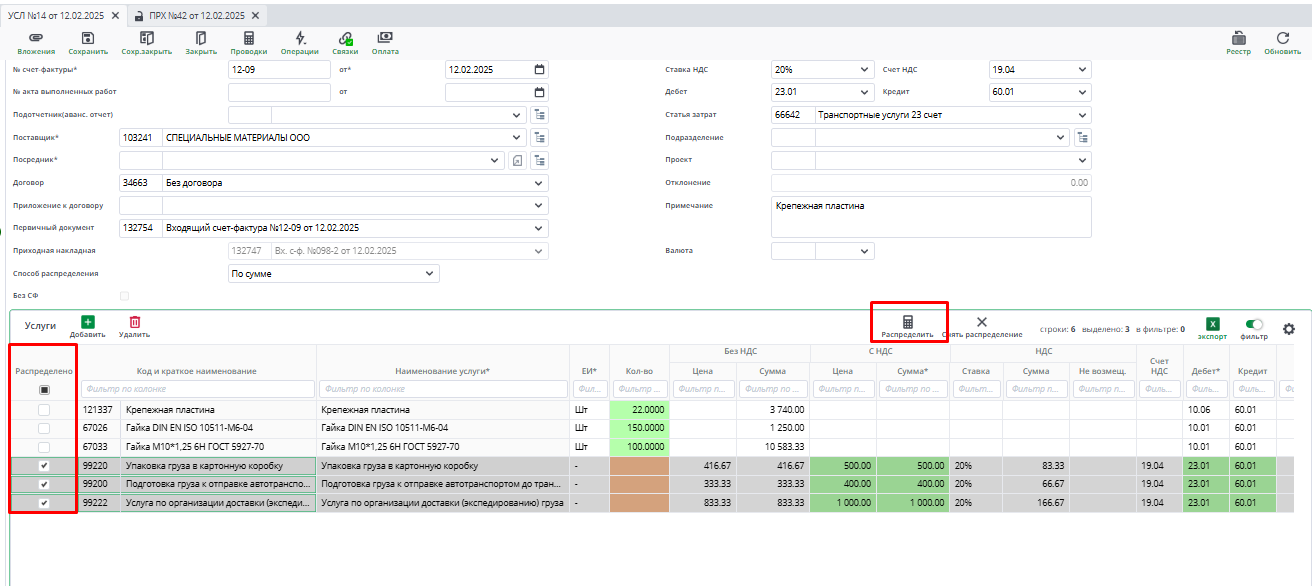Expand the Статья затрат dropdown

pos(1082,115)
